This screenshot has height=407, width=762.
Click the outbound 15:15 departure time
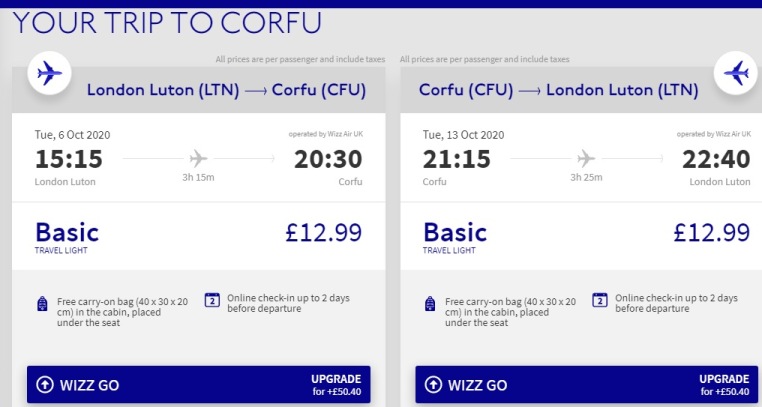click(x=69, y=158)
